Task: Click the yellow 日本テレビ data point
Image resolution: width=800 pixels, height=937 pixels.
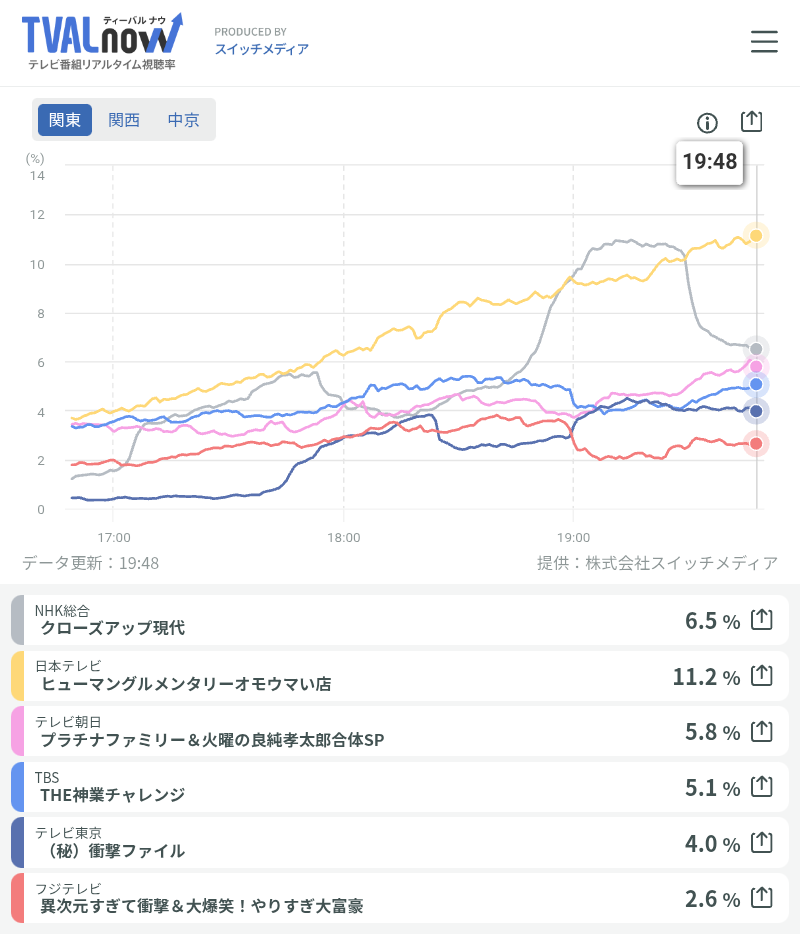Action: (x=757, y=236)
